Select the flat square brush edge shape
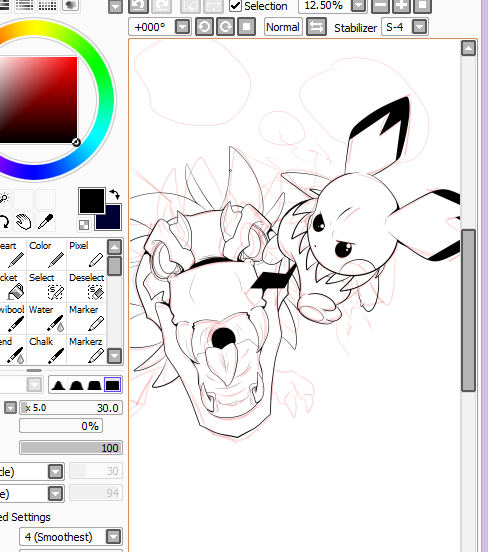This screenshot has height=552, width=488. [x=112, y=385]
